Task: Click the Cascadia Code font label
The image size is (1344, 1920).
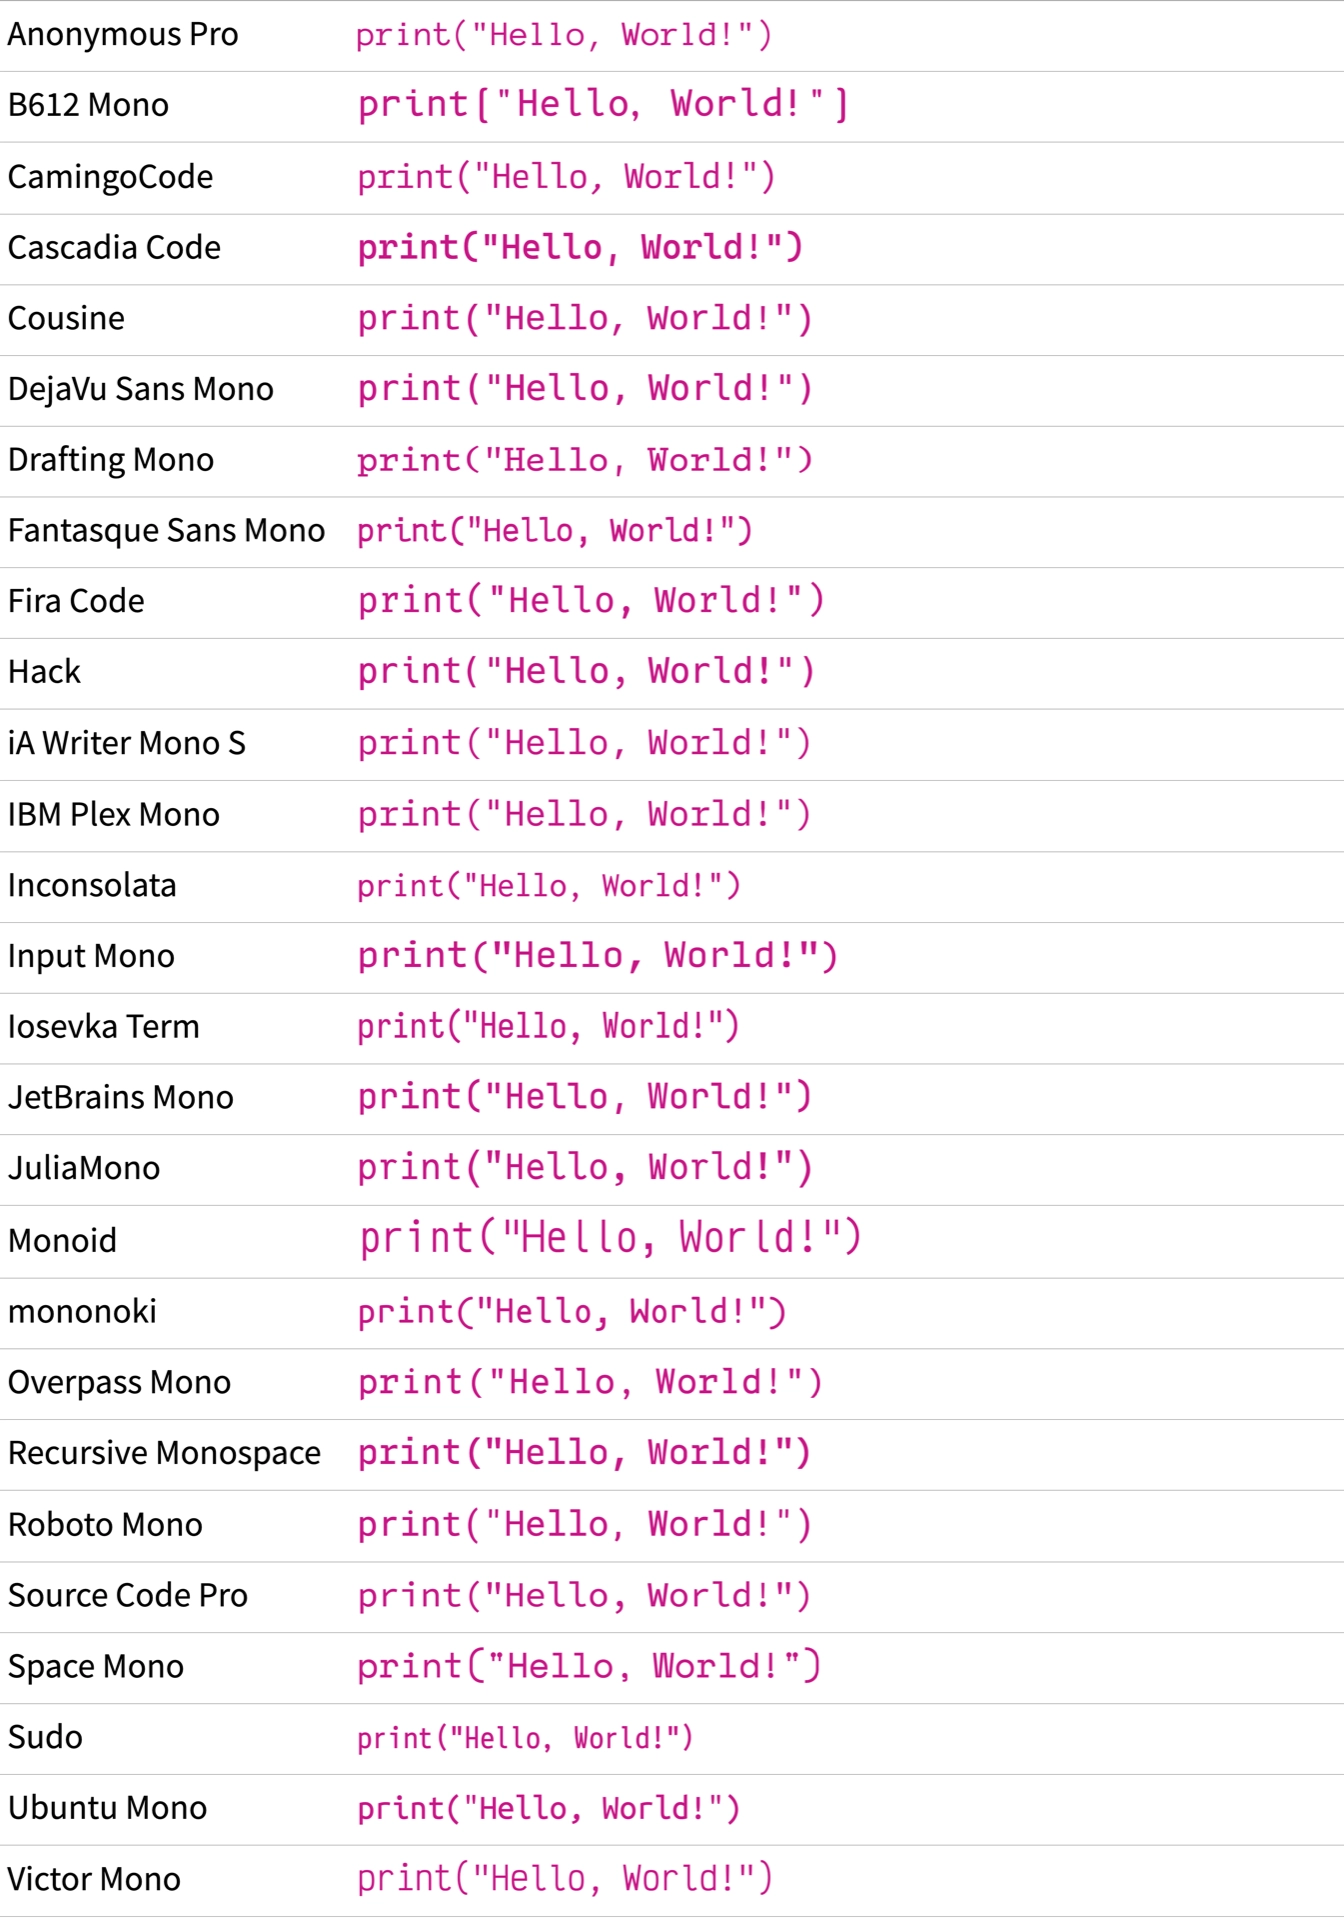Action: point(114,248)
